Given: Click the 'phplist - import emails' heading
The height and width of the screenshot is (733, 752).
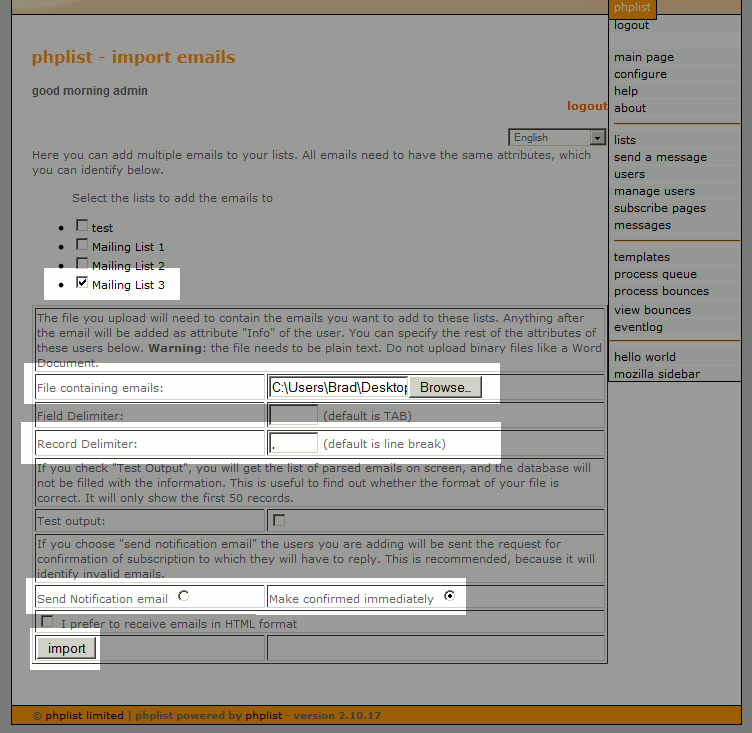Looking at the screenshot, I should pos(133,57).
